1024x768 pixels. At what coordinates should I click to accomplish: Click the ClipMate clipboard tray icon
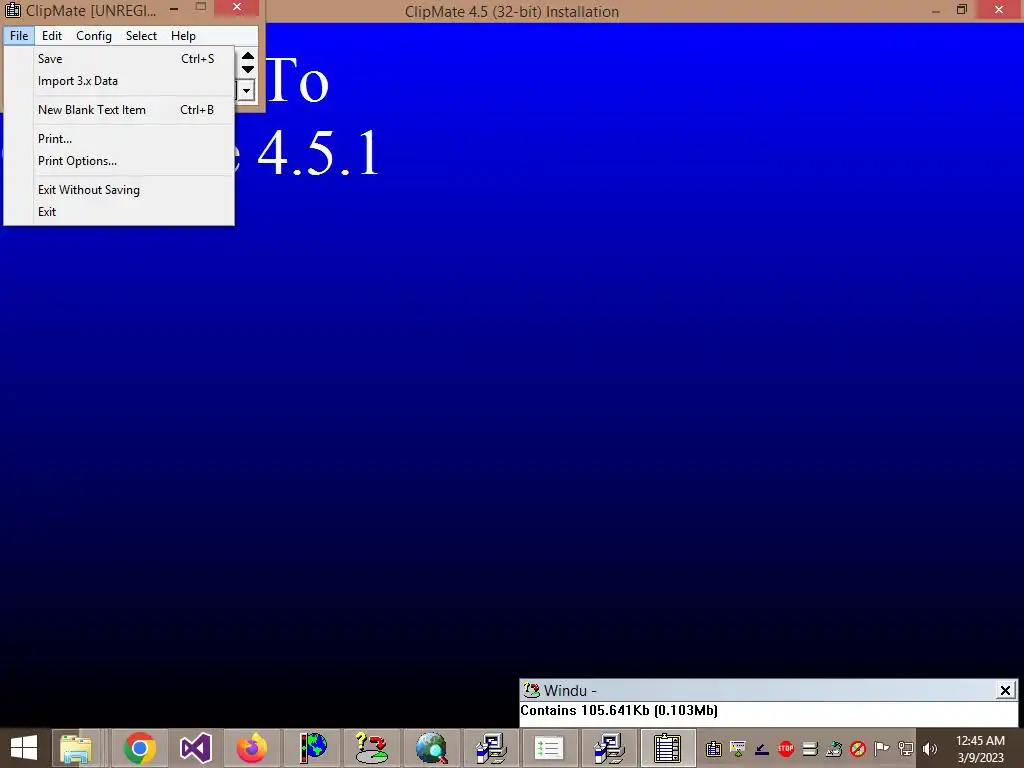(714, 748)
